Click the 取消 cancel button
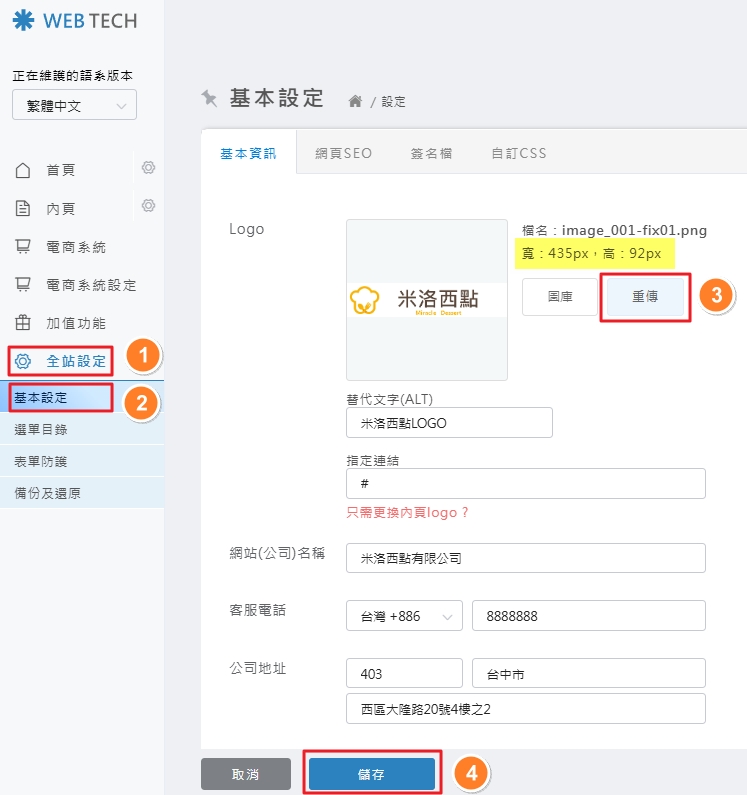The image size is (747, 795). (246, 774)
